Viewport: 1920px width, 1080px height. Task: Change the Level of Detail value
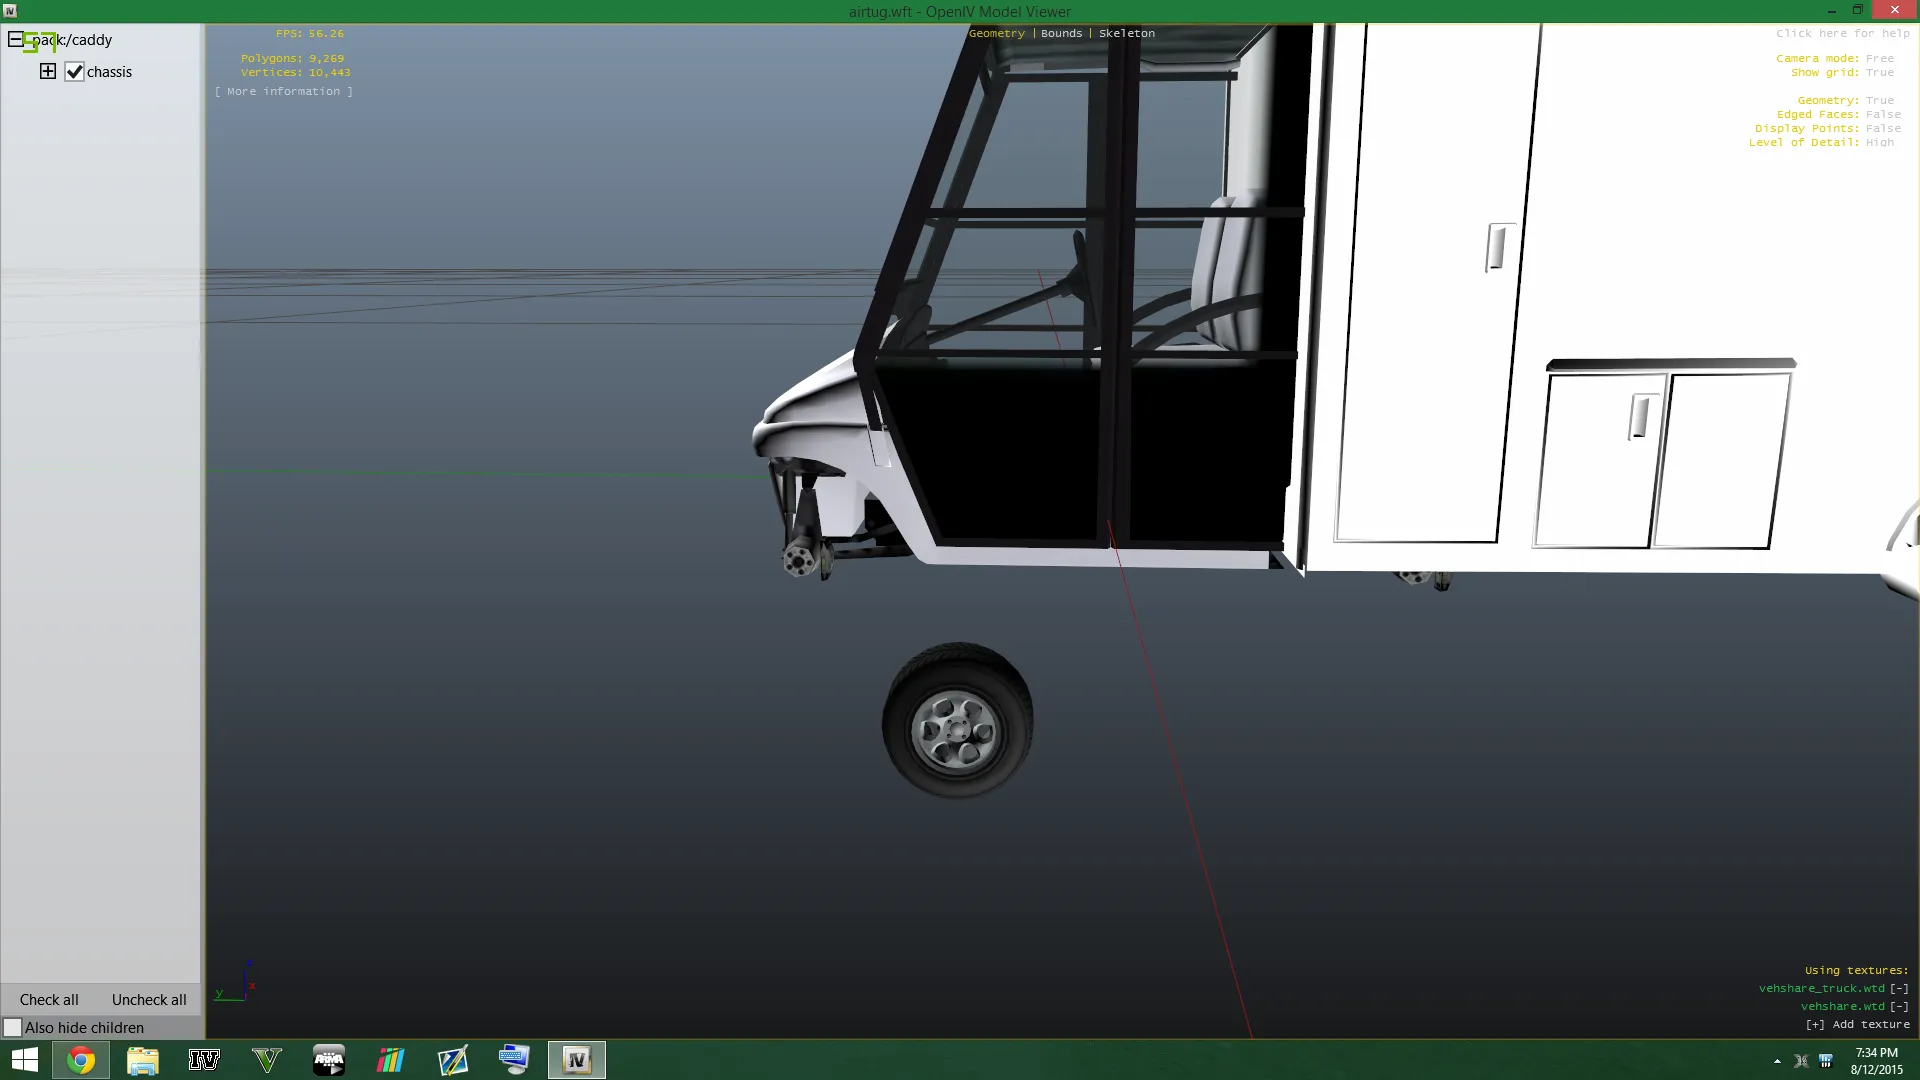(x=1879, y=142)
